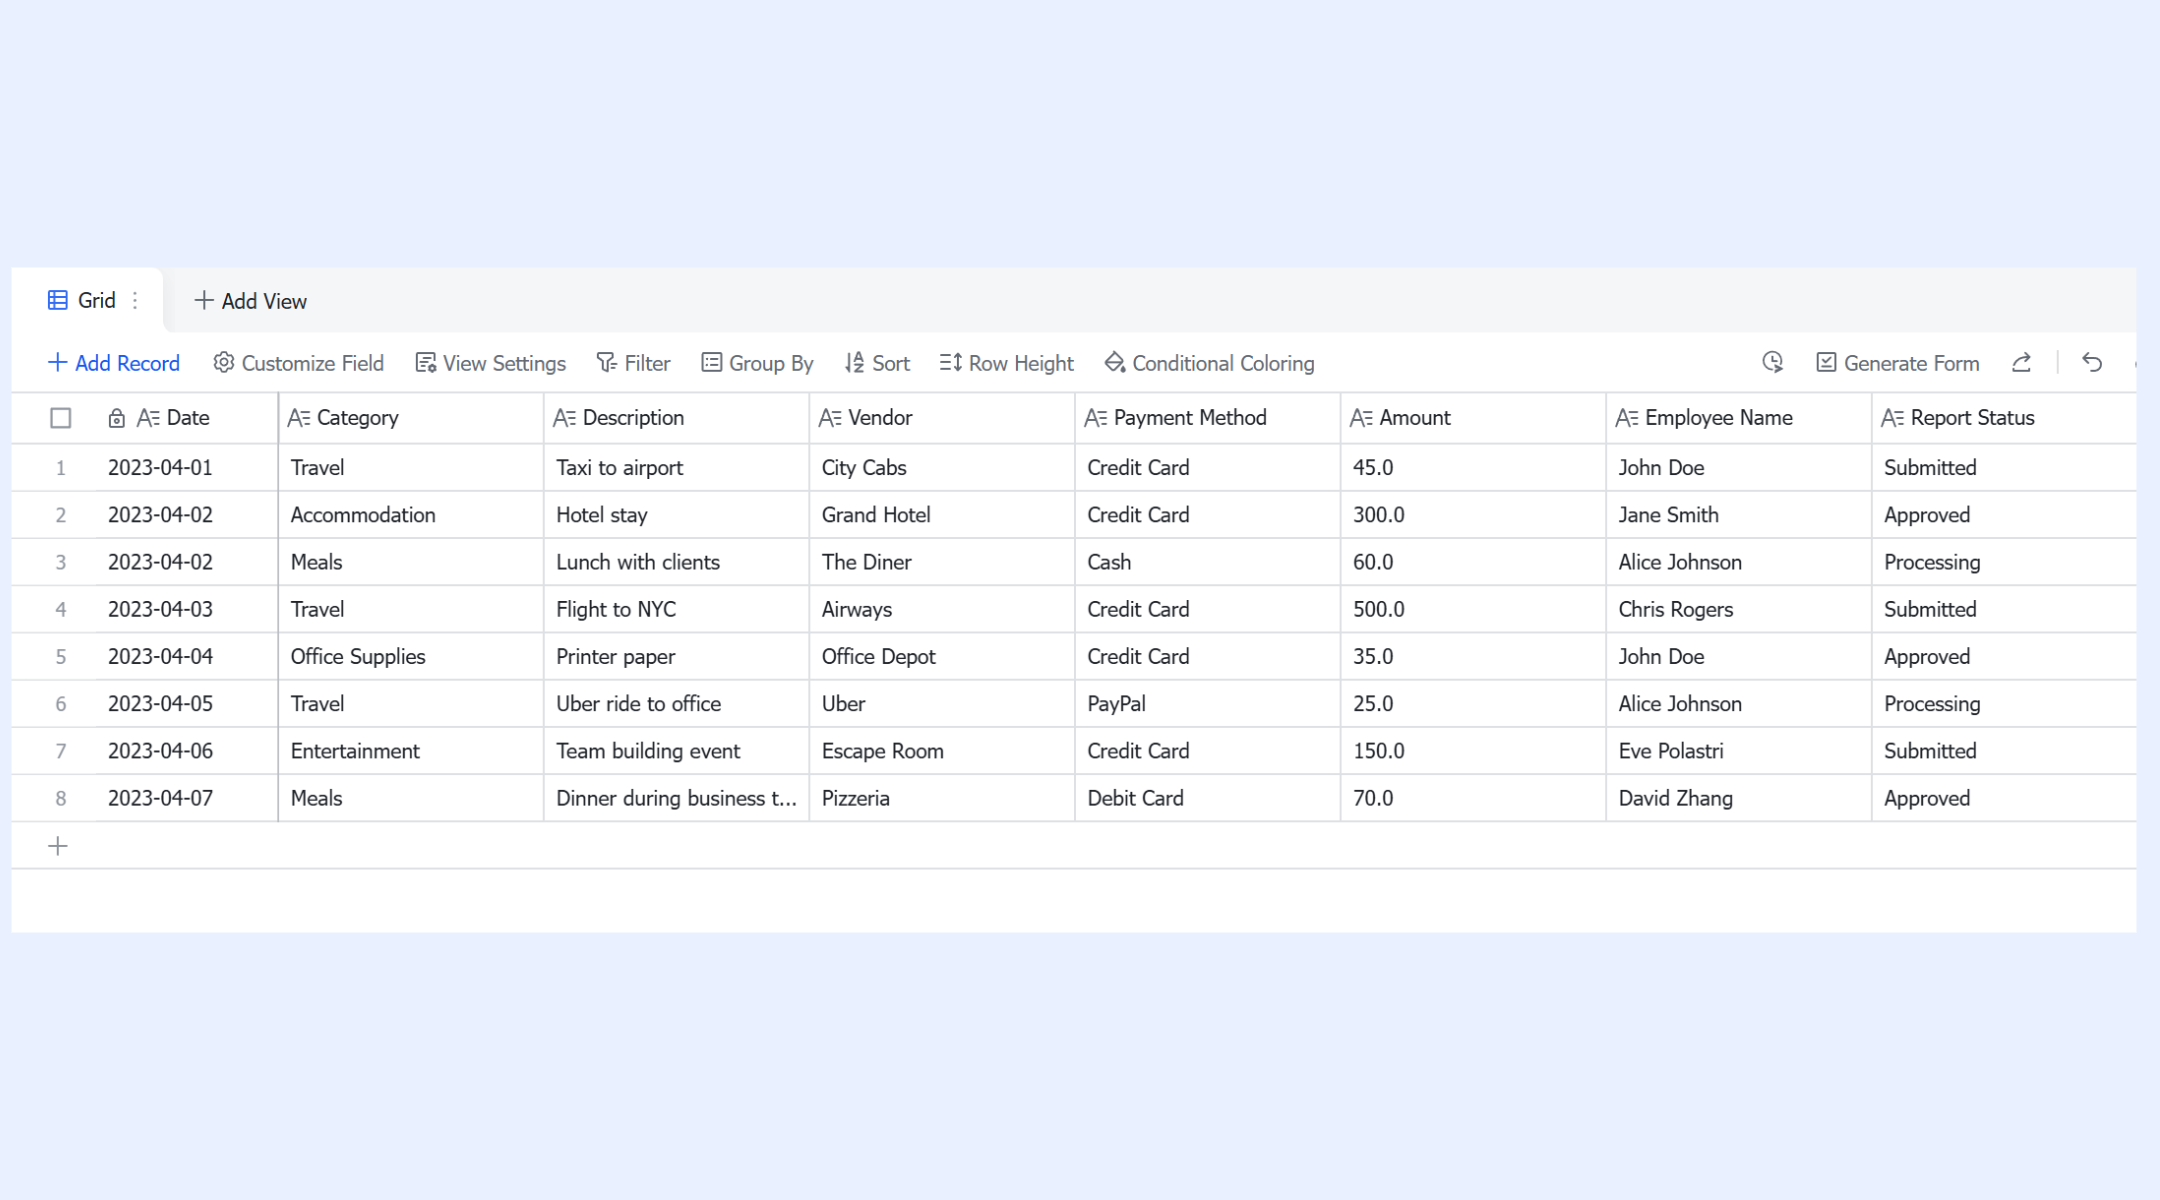2160x1200 pixels.
Task: Open the Filter tool
Action: click(633, 363)
